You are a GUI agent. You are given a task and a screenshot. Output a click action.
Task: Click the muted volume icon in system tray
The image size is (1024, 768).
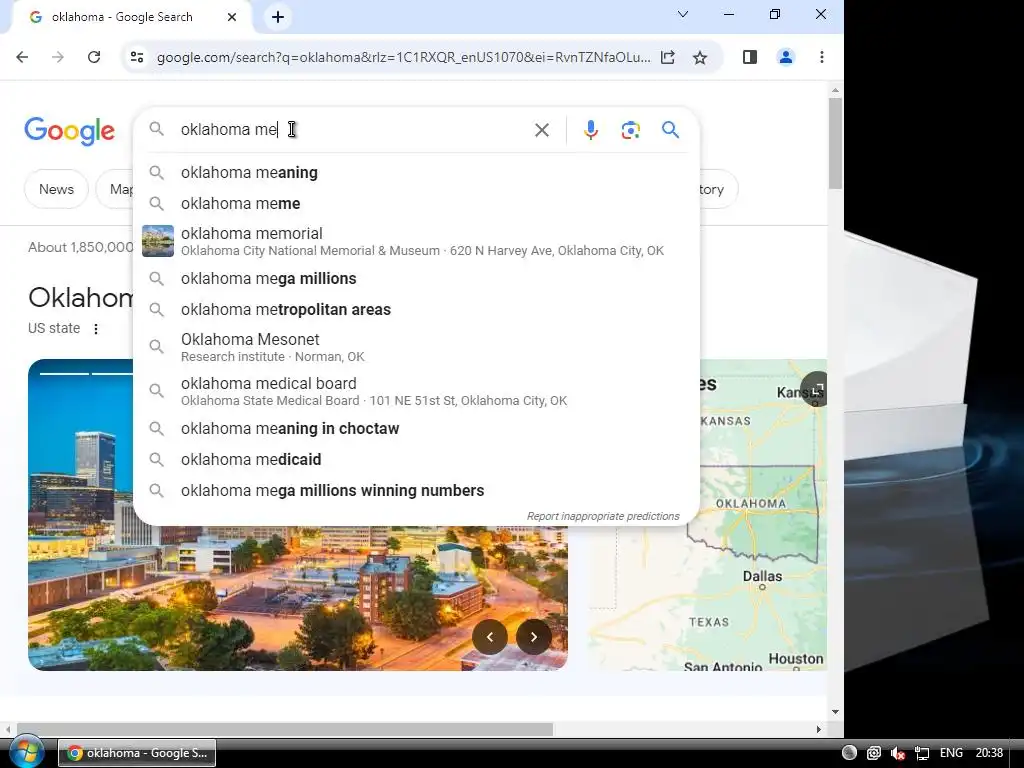[x=898, y=753]
